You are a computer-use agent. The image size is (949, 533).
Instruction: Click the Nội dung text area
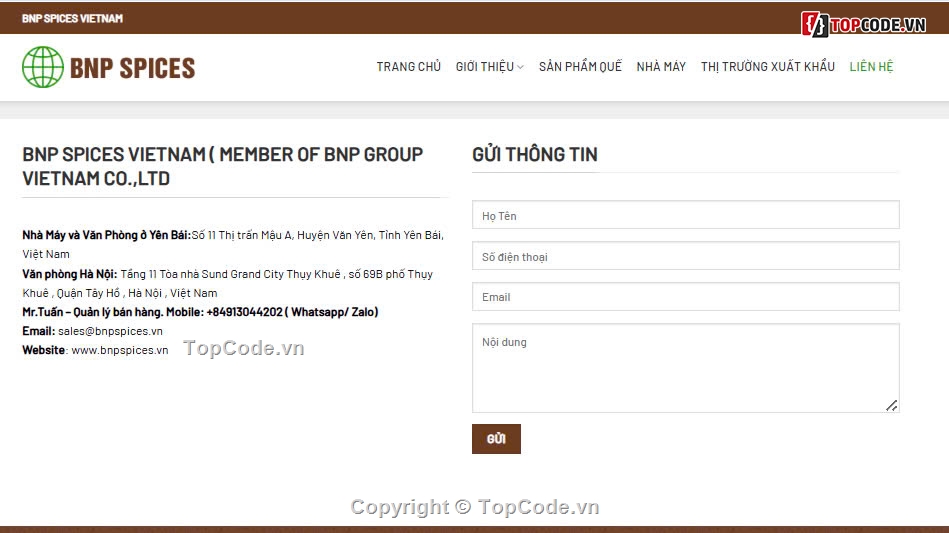coord(686,368)
